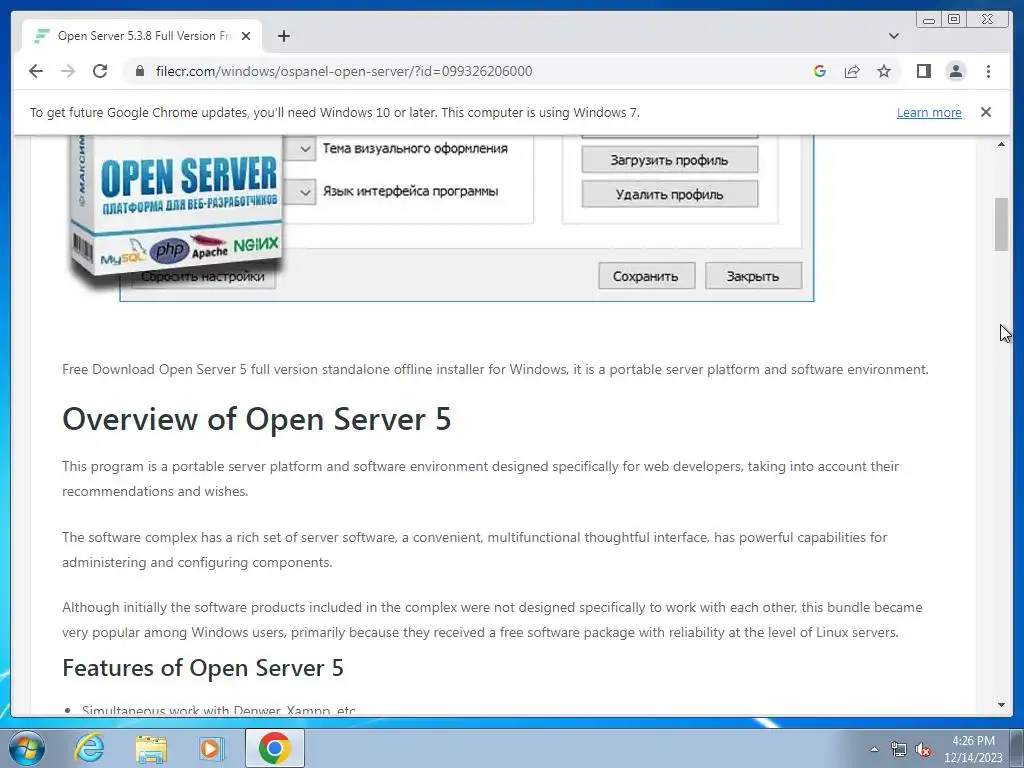Reload the current page
This screenshot has width=1024, height=768.
click(100, 71)
